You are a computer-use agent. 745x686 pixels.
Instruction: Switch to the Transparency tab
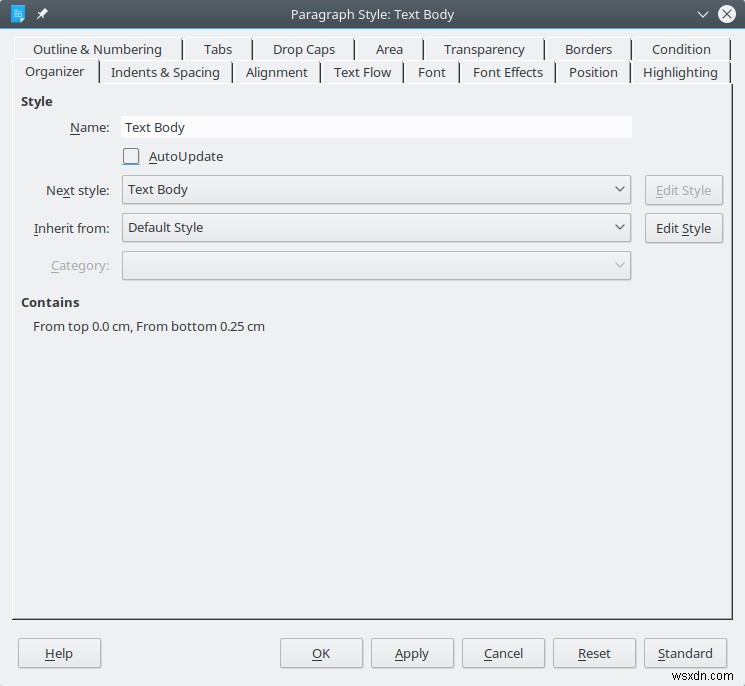tap(484, 49)
